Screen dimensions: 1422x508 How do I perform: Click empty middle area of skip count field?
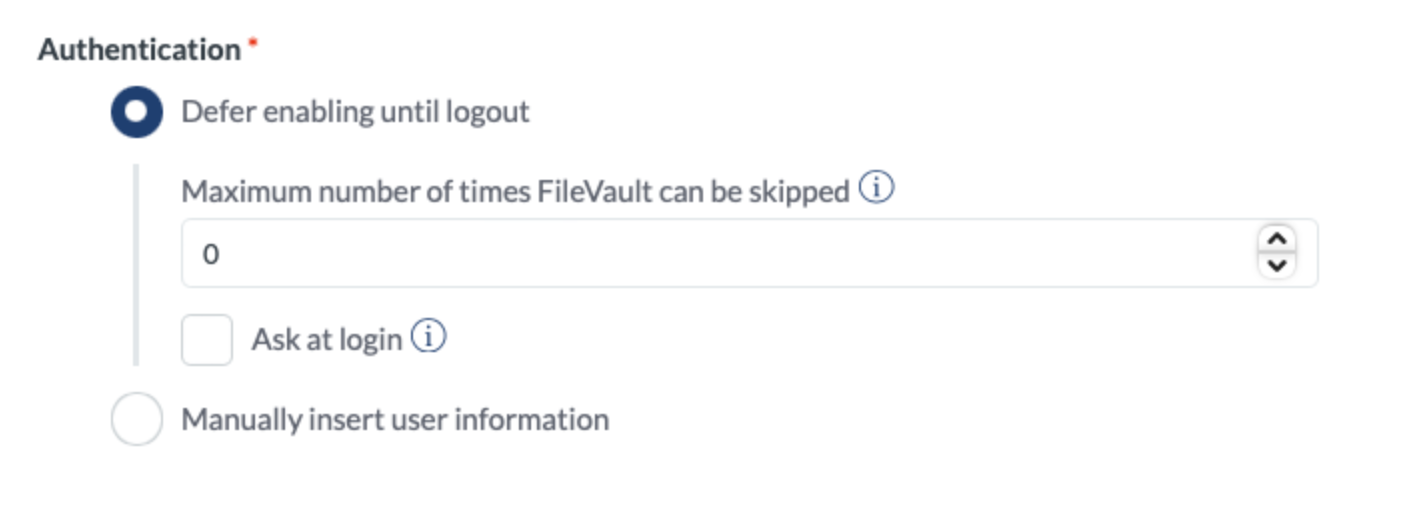(x=720, y=254)
